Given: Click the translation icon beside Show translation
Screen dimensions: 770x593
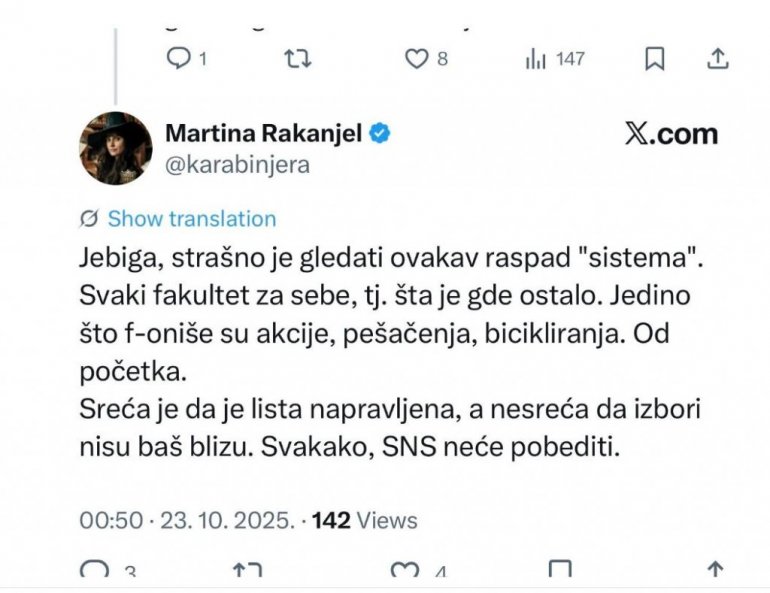Looking at the screenshot, I should [x=88, y=219].
